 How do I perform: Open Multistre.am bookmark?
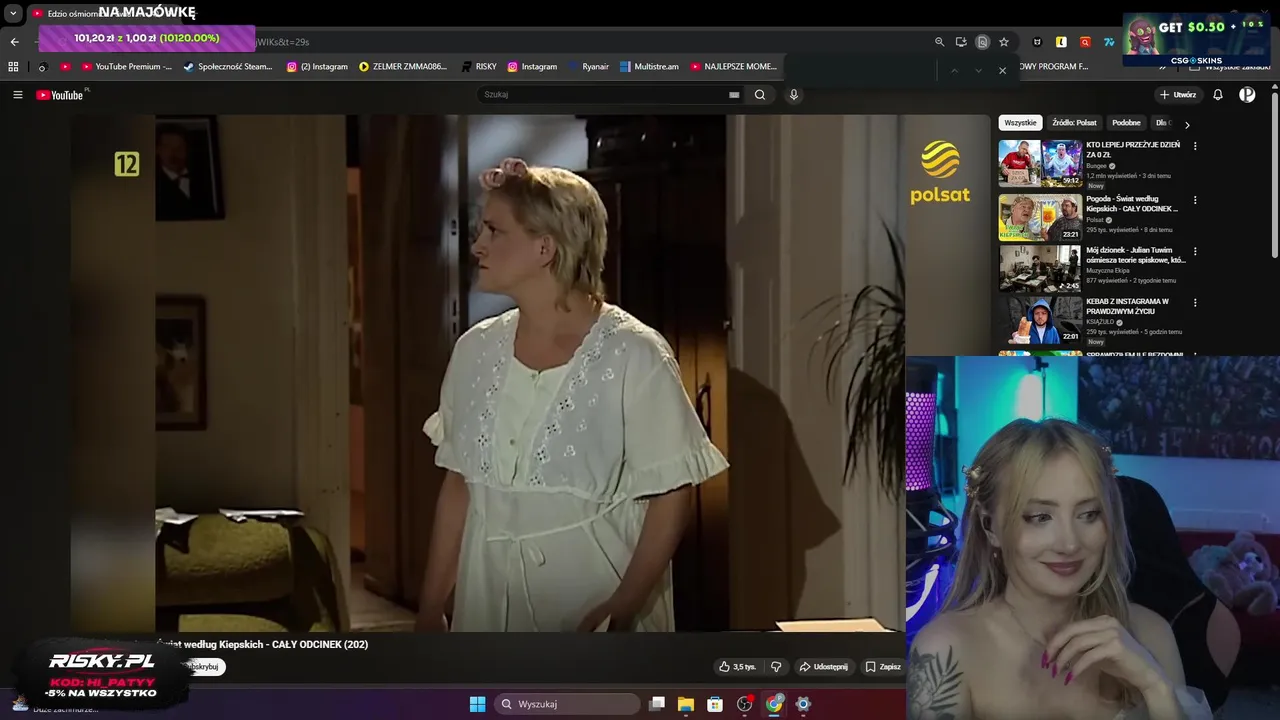(x=650, y=67)
